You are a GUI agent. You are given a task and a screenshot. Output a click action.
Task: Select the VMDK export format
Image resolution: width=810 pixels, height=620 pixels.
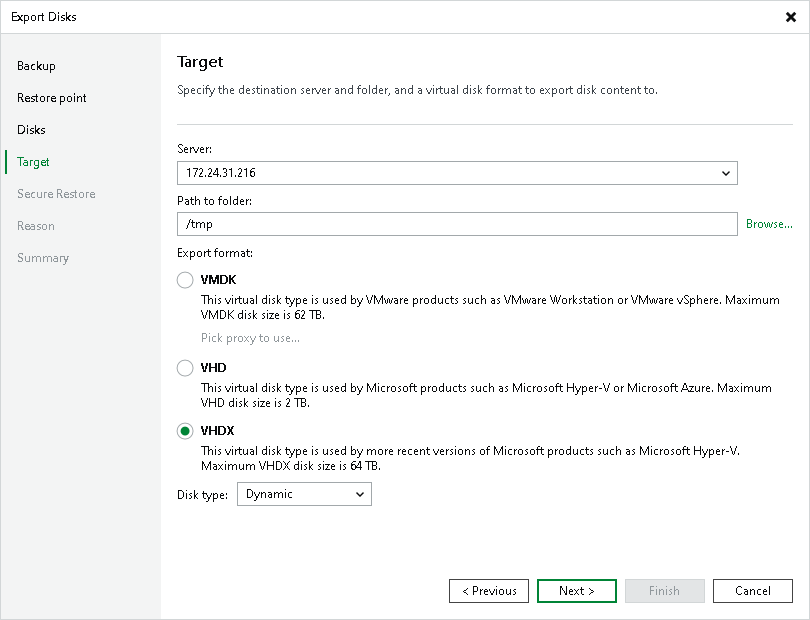point(185,280)
